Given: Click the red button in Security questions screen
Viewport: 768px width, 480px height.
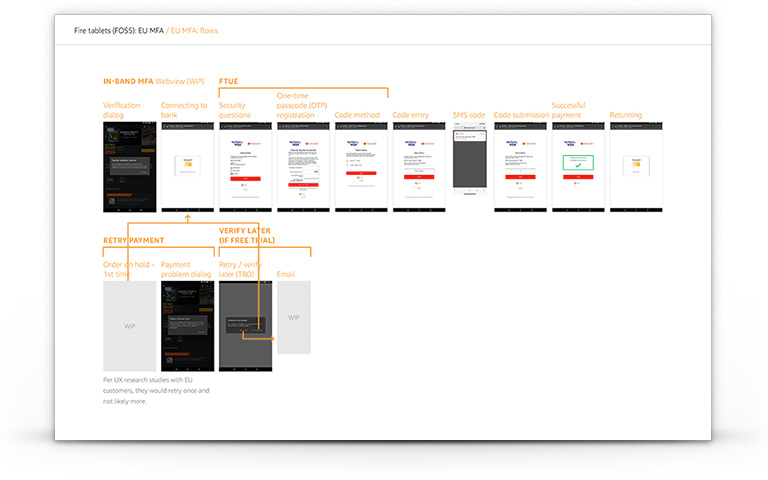Looking at the screenshot, I should tap(245, 179).
